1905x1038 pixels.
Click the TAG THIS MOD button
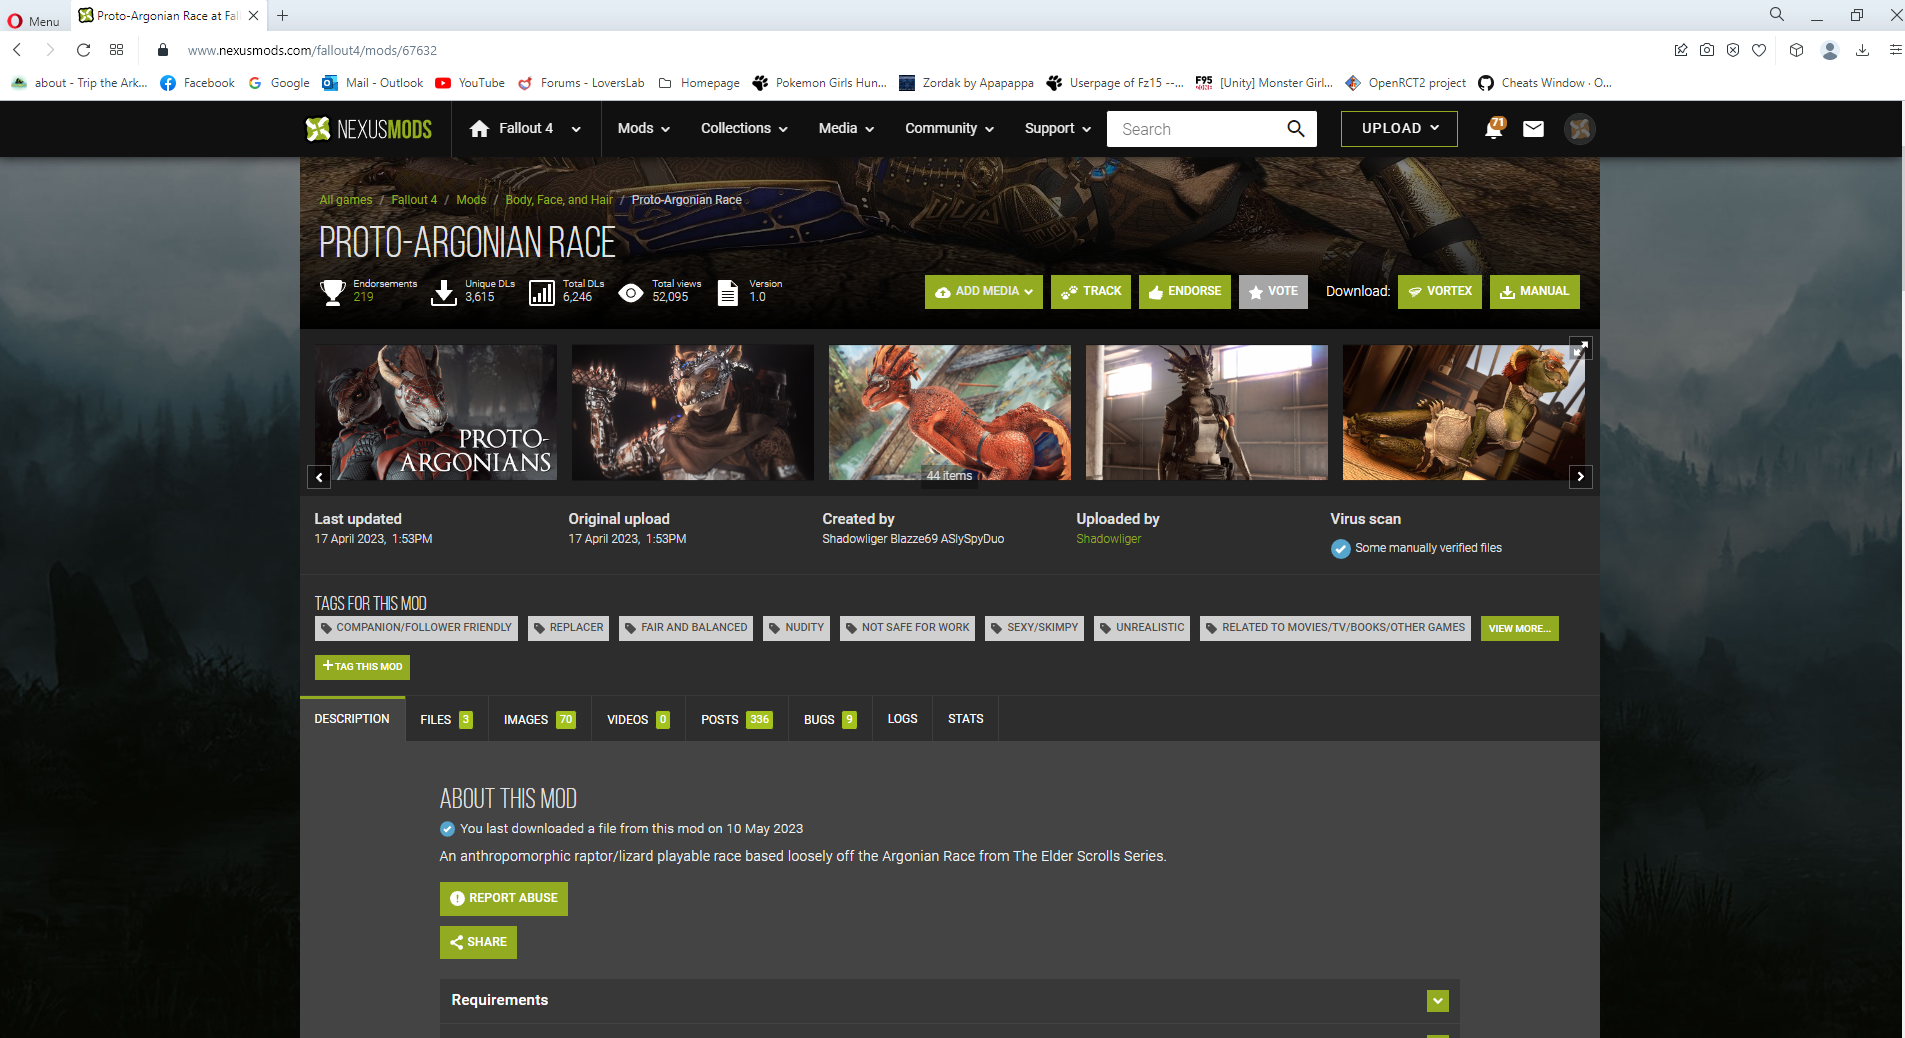click(362, 667)
